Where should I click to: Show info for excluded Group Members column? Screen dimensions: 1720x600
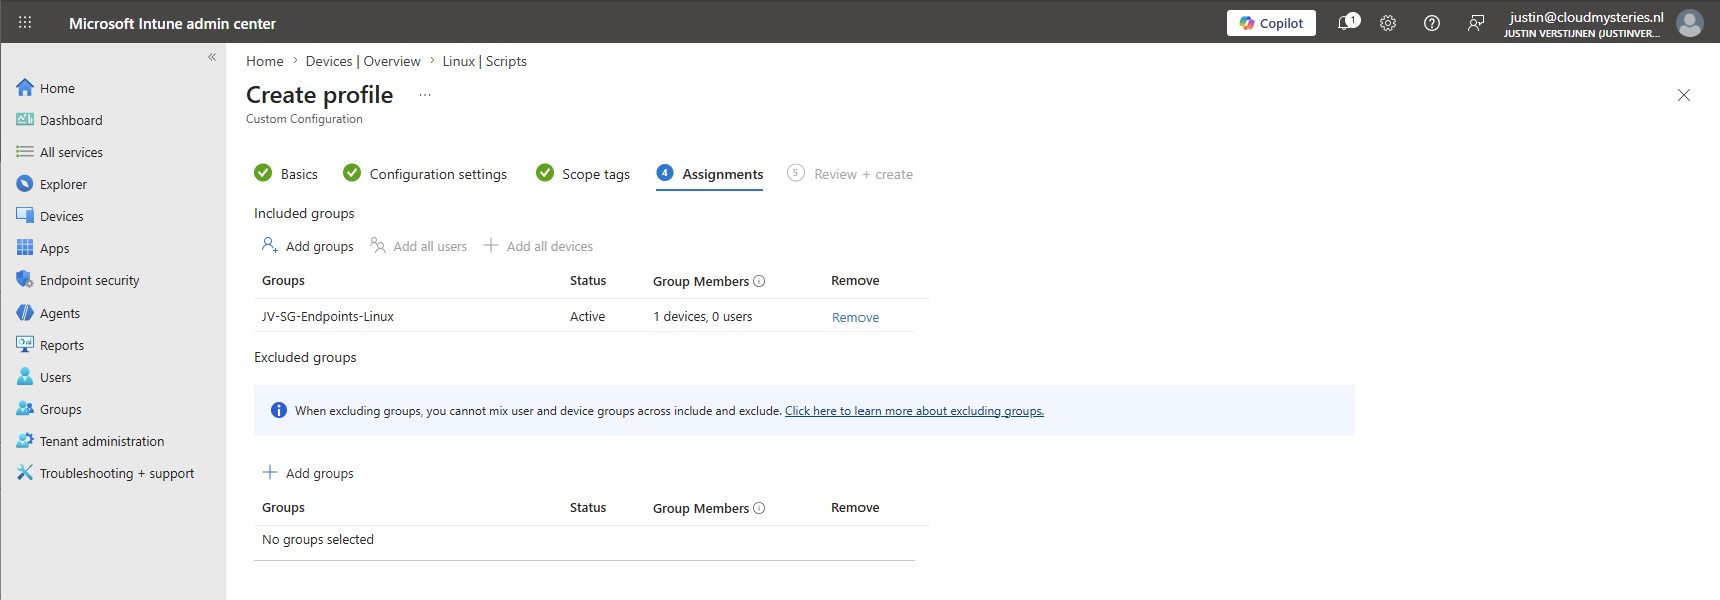(x=759, y=508)
